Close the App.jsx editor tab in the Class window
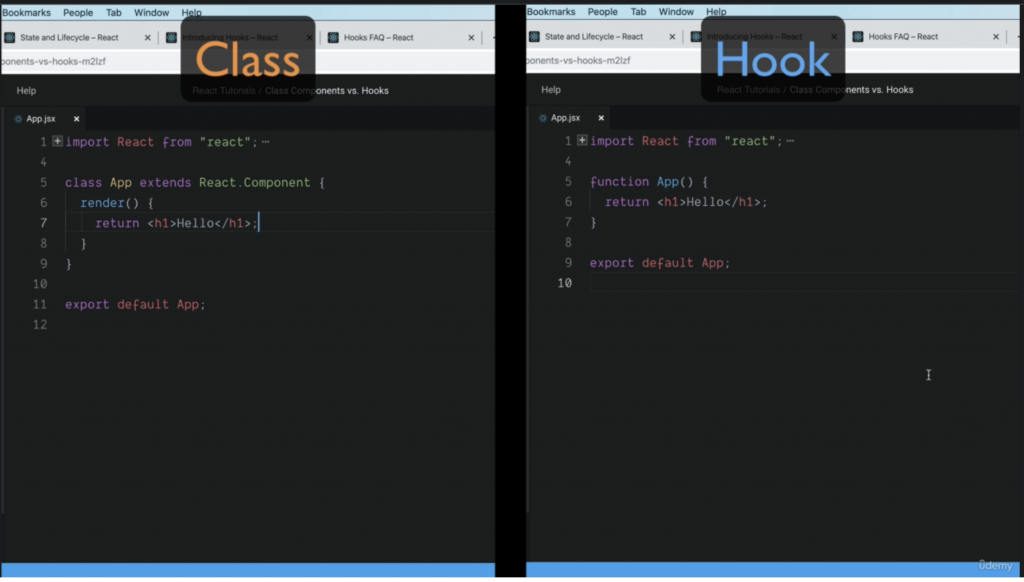The width and height of the screenshot is (1024, 582). pyautogui.click(x=76, y=119)
